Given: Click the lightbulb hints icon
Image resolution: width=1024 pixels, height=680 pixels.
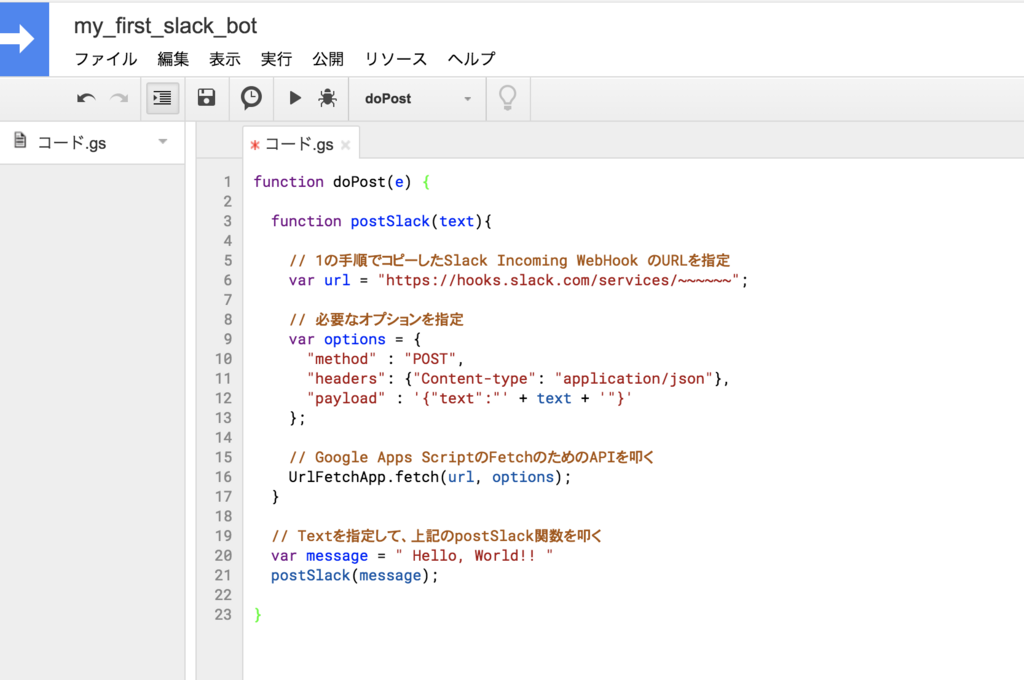Looking at the screenshot, I should point(507,98).
